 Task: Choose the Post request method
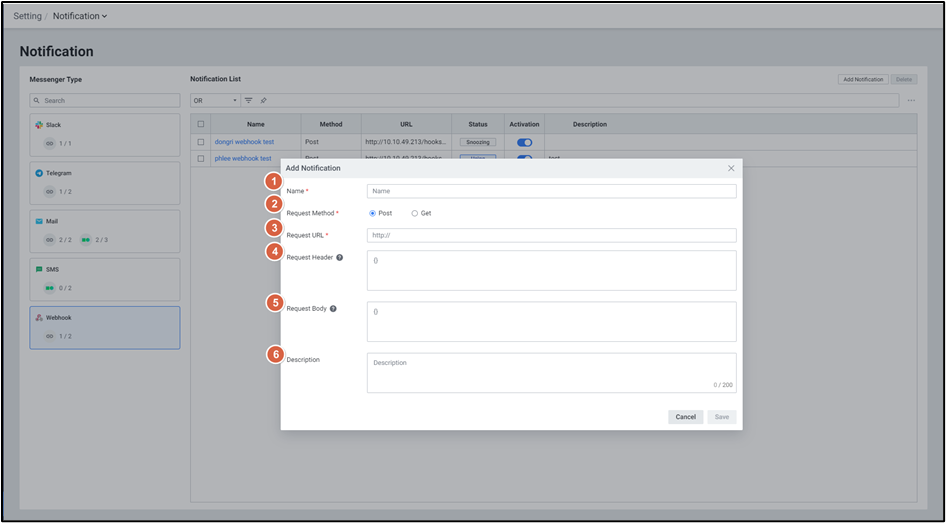tap(373, 213)
